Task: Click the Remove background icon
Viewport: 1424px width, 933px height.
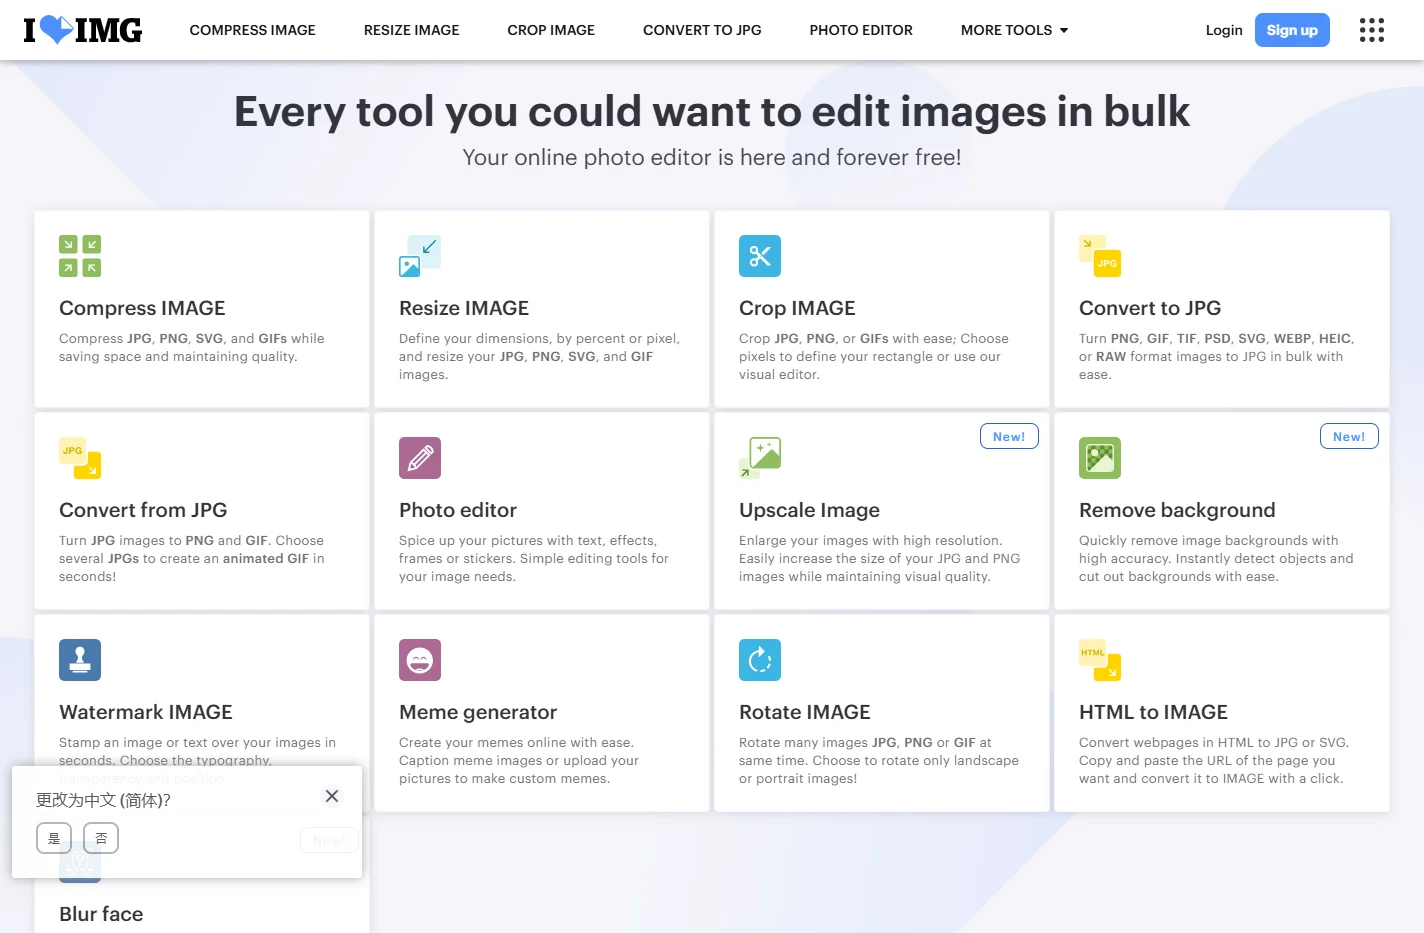Action: [1100, 458]
